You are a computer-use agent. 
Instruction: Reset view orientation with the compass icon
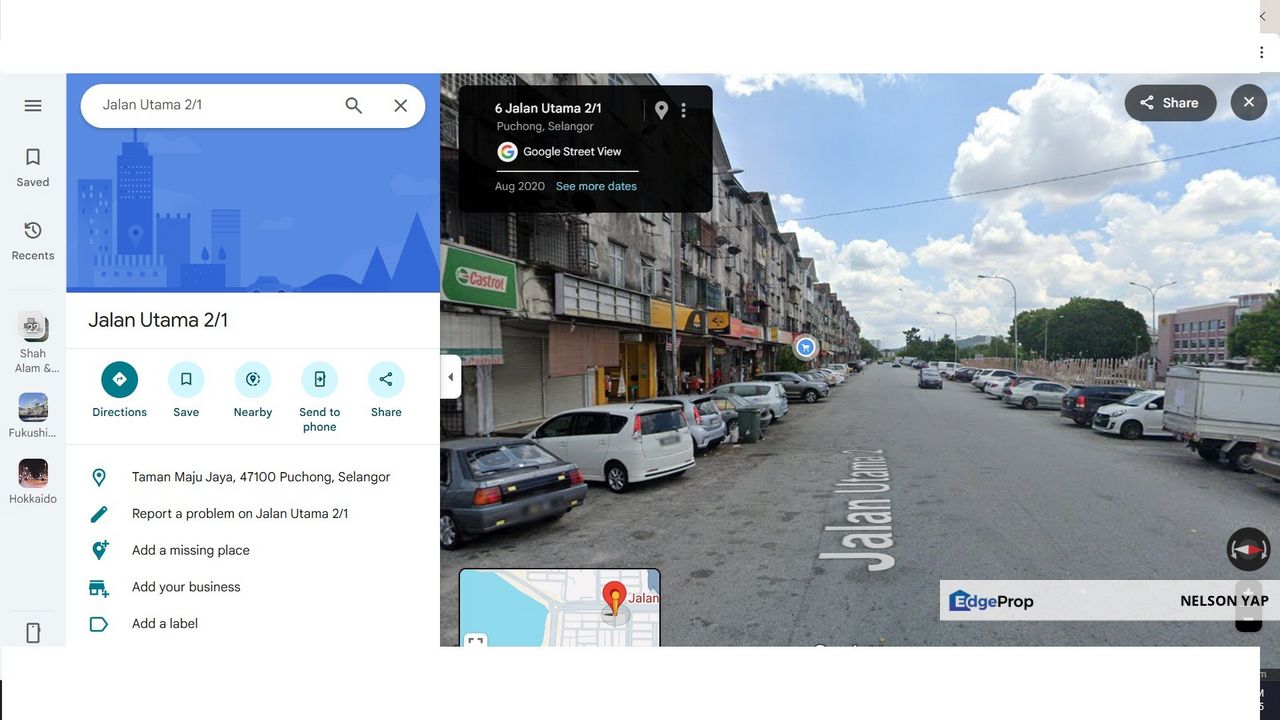(1247, 549)
